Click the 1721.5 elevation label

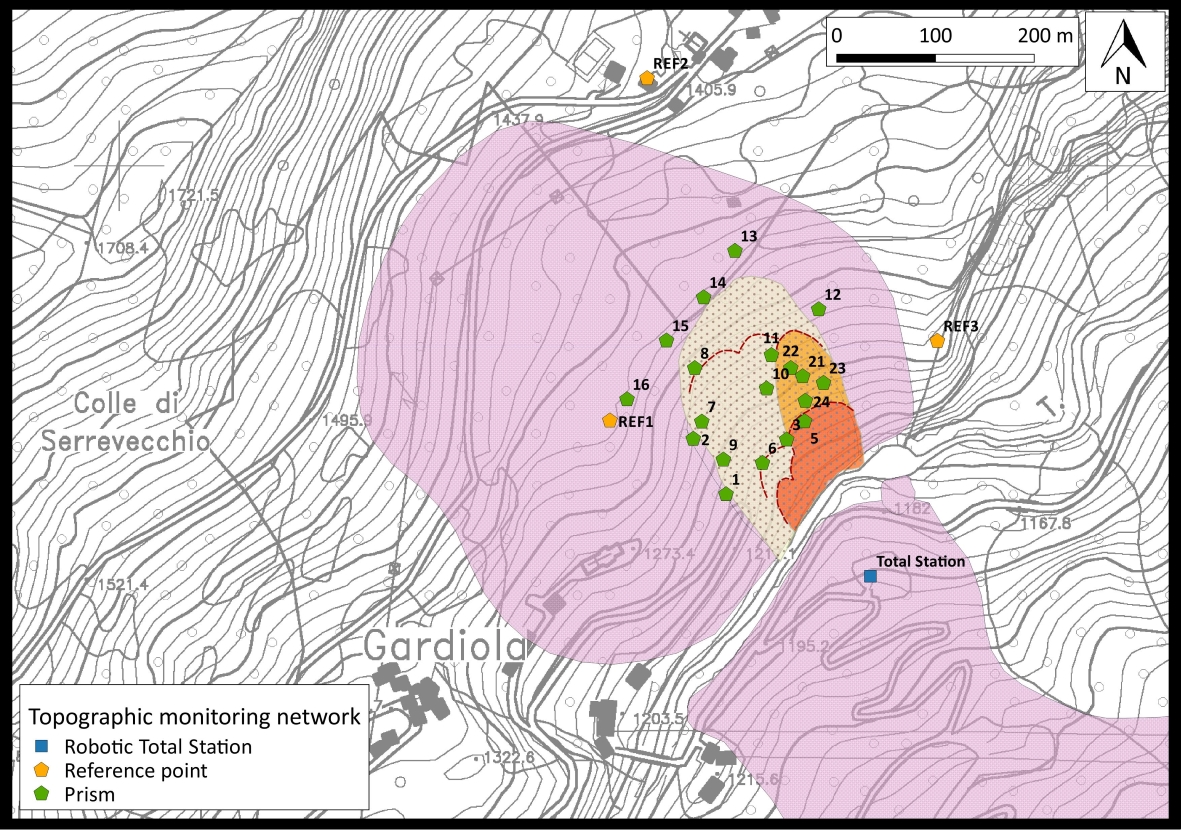click(193, 195)
